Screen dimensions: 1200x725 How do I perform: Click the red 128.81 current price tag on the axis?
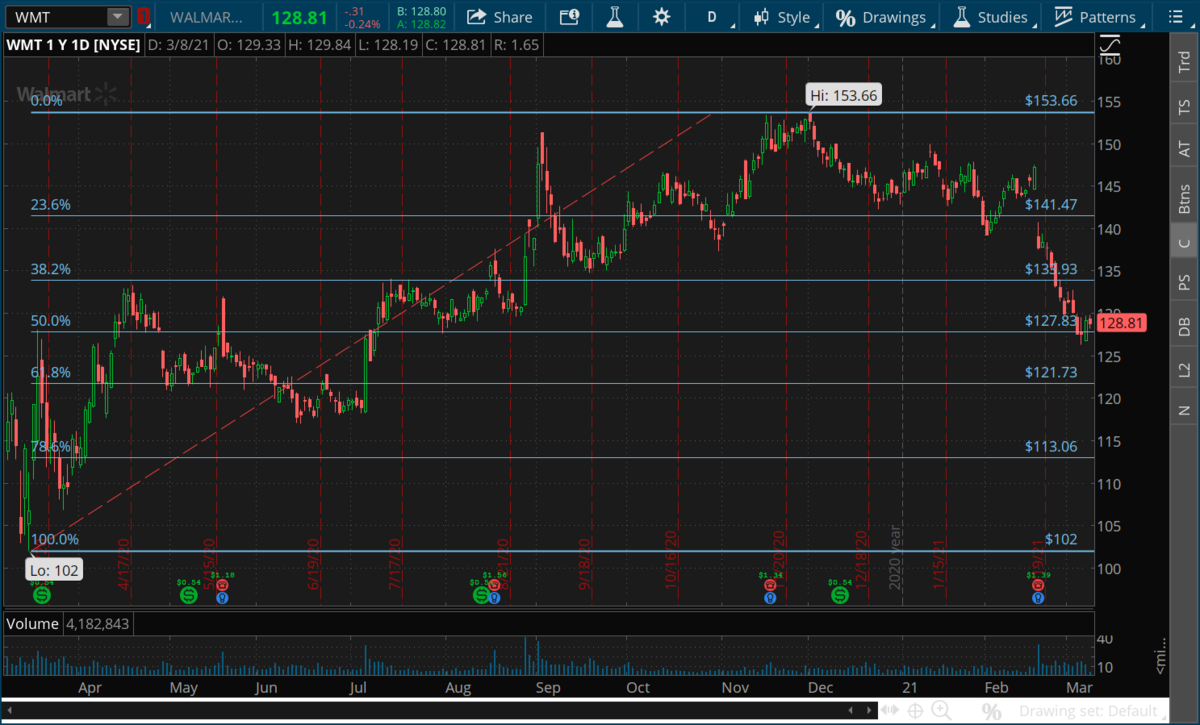coord(1123,323)
